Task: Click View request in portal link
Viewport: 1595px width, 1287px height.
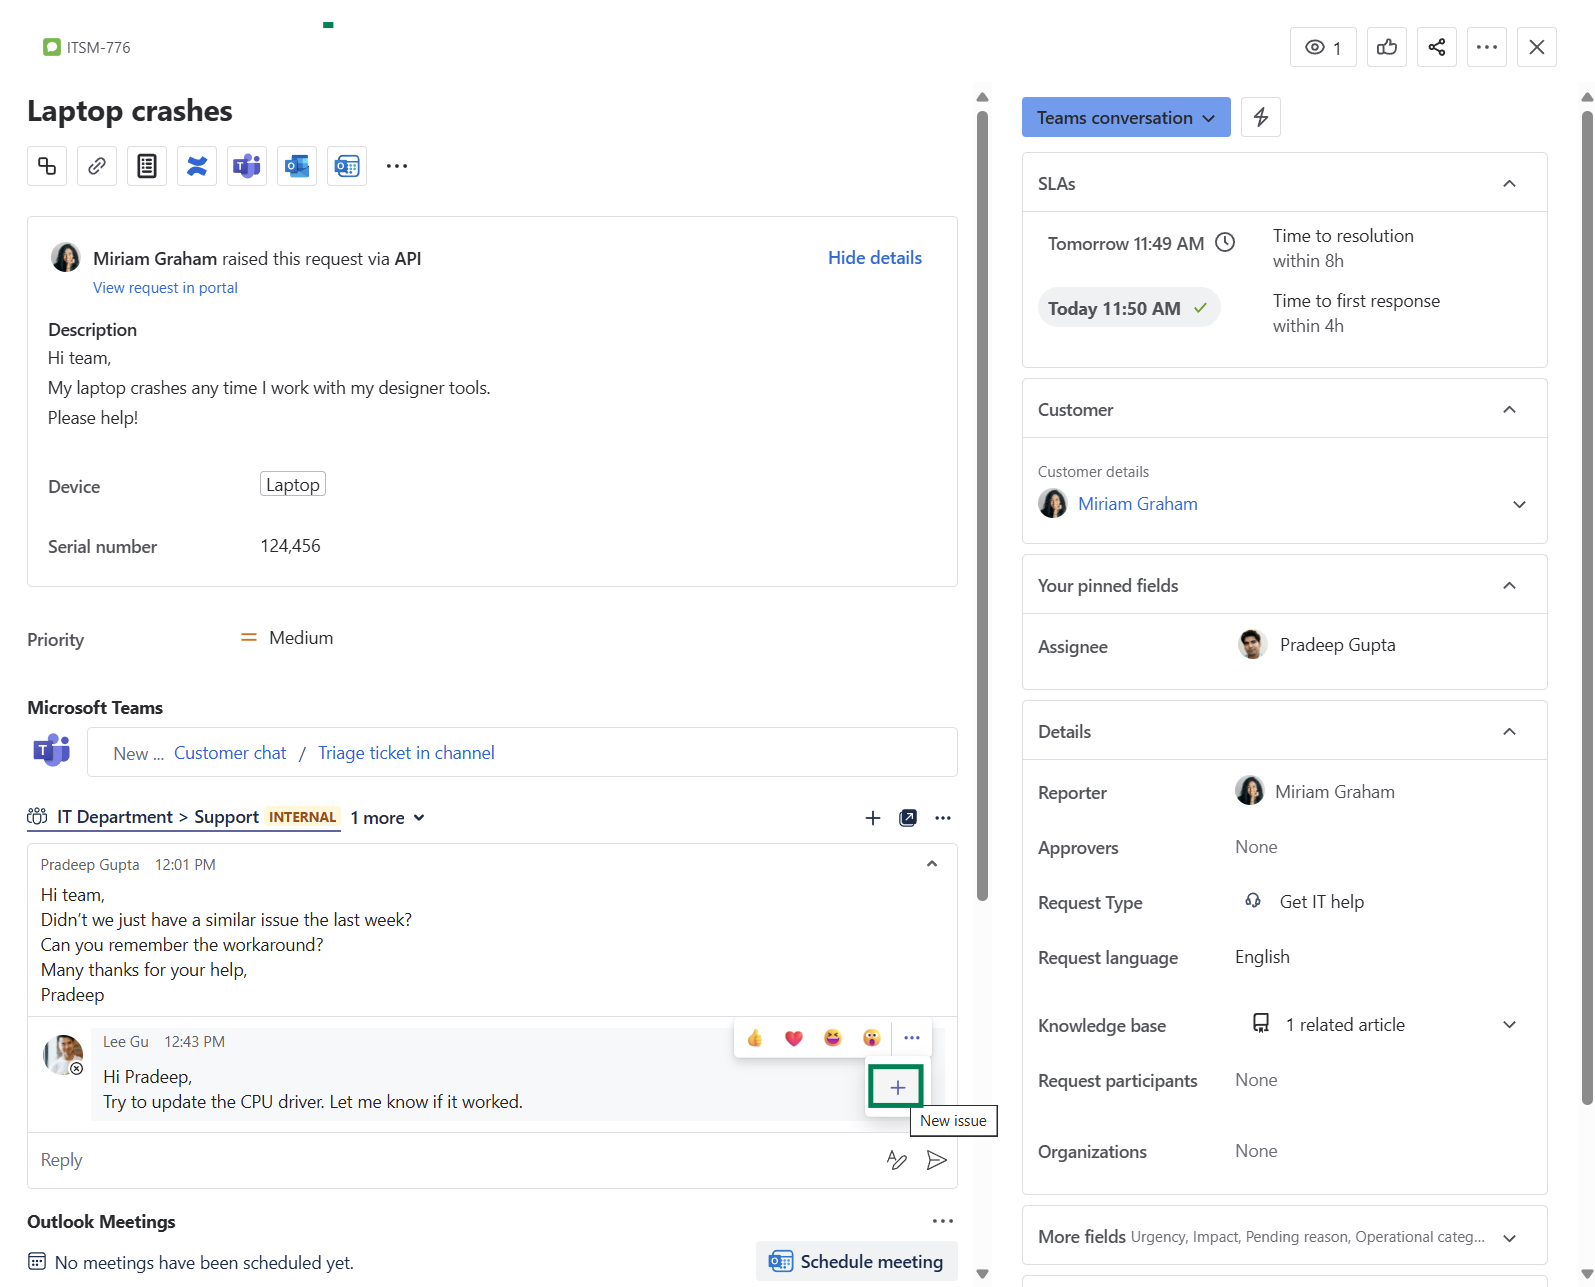Action: coord(165,288)
